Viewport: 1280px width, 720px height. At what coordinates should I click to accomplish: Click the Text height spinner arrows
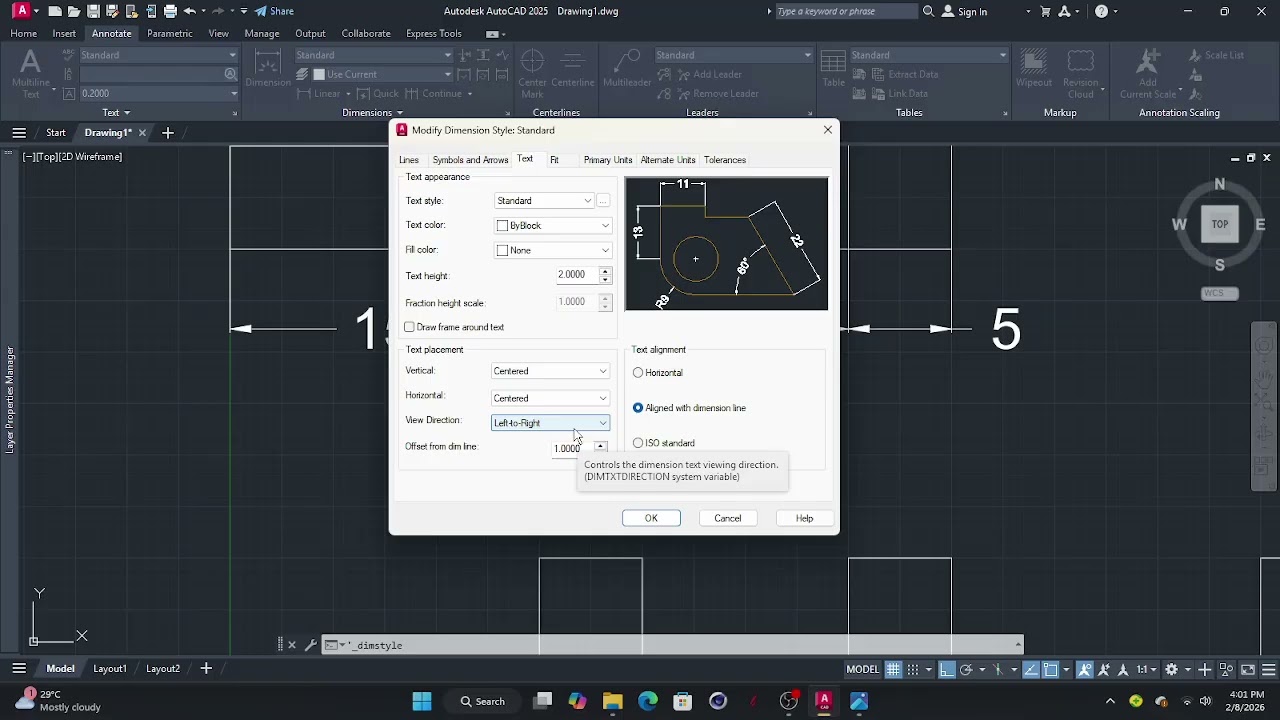click(605, 275)
